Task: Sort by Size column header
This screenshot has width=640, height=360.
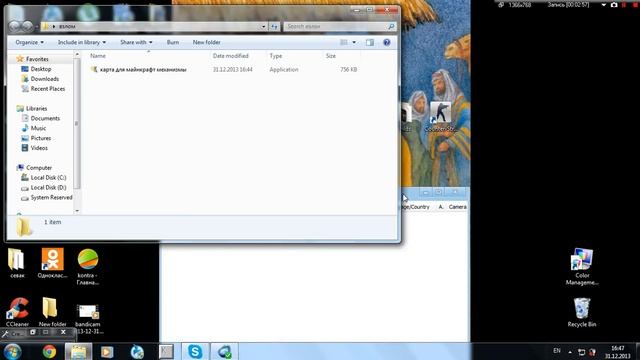Action: click(331, 56)
